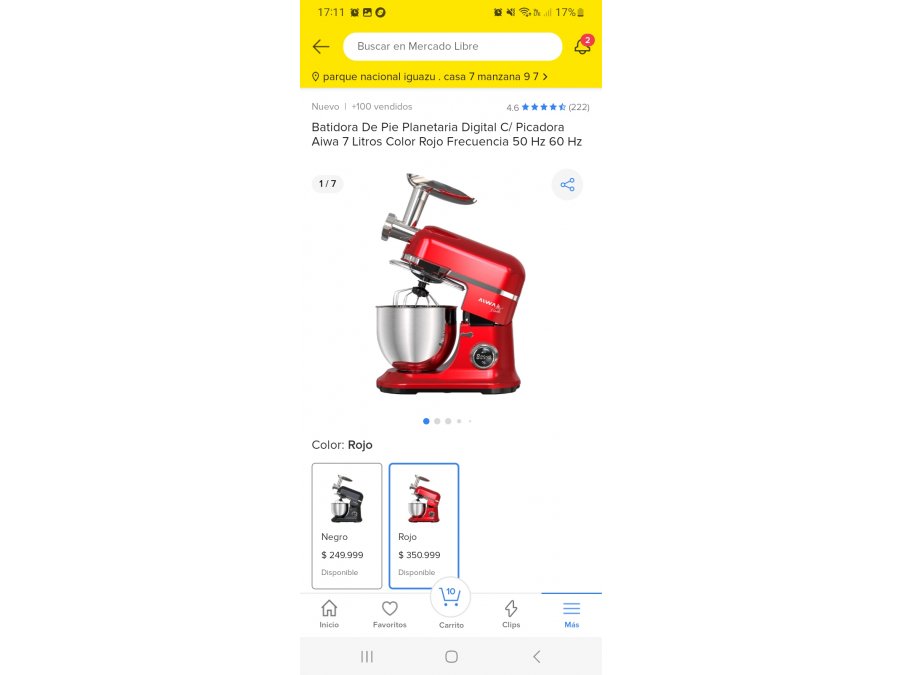The image size is (900, 675).
Task: Open notifications bell with badge
Action: [x=584, y=45]
